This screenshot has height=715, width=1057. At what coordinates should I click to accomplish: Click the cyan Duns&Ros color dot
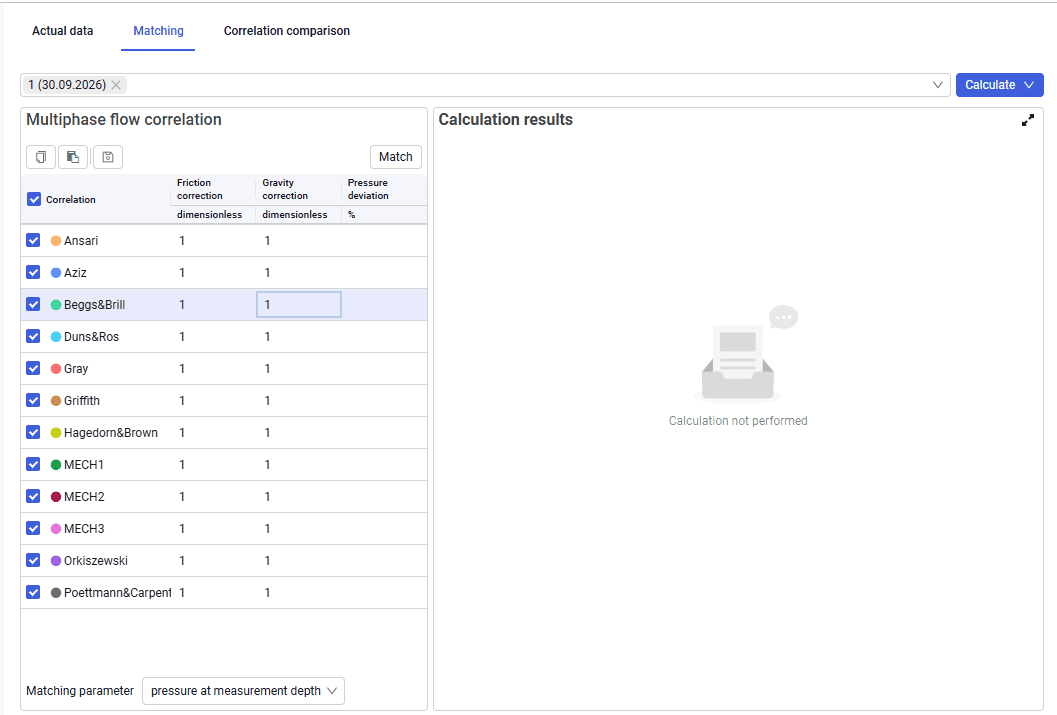pyautogui.click(x=56, y=337)
